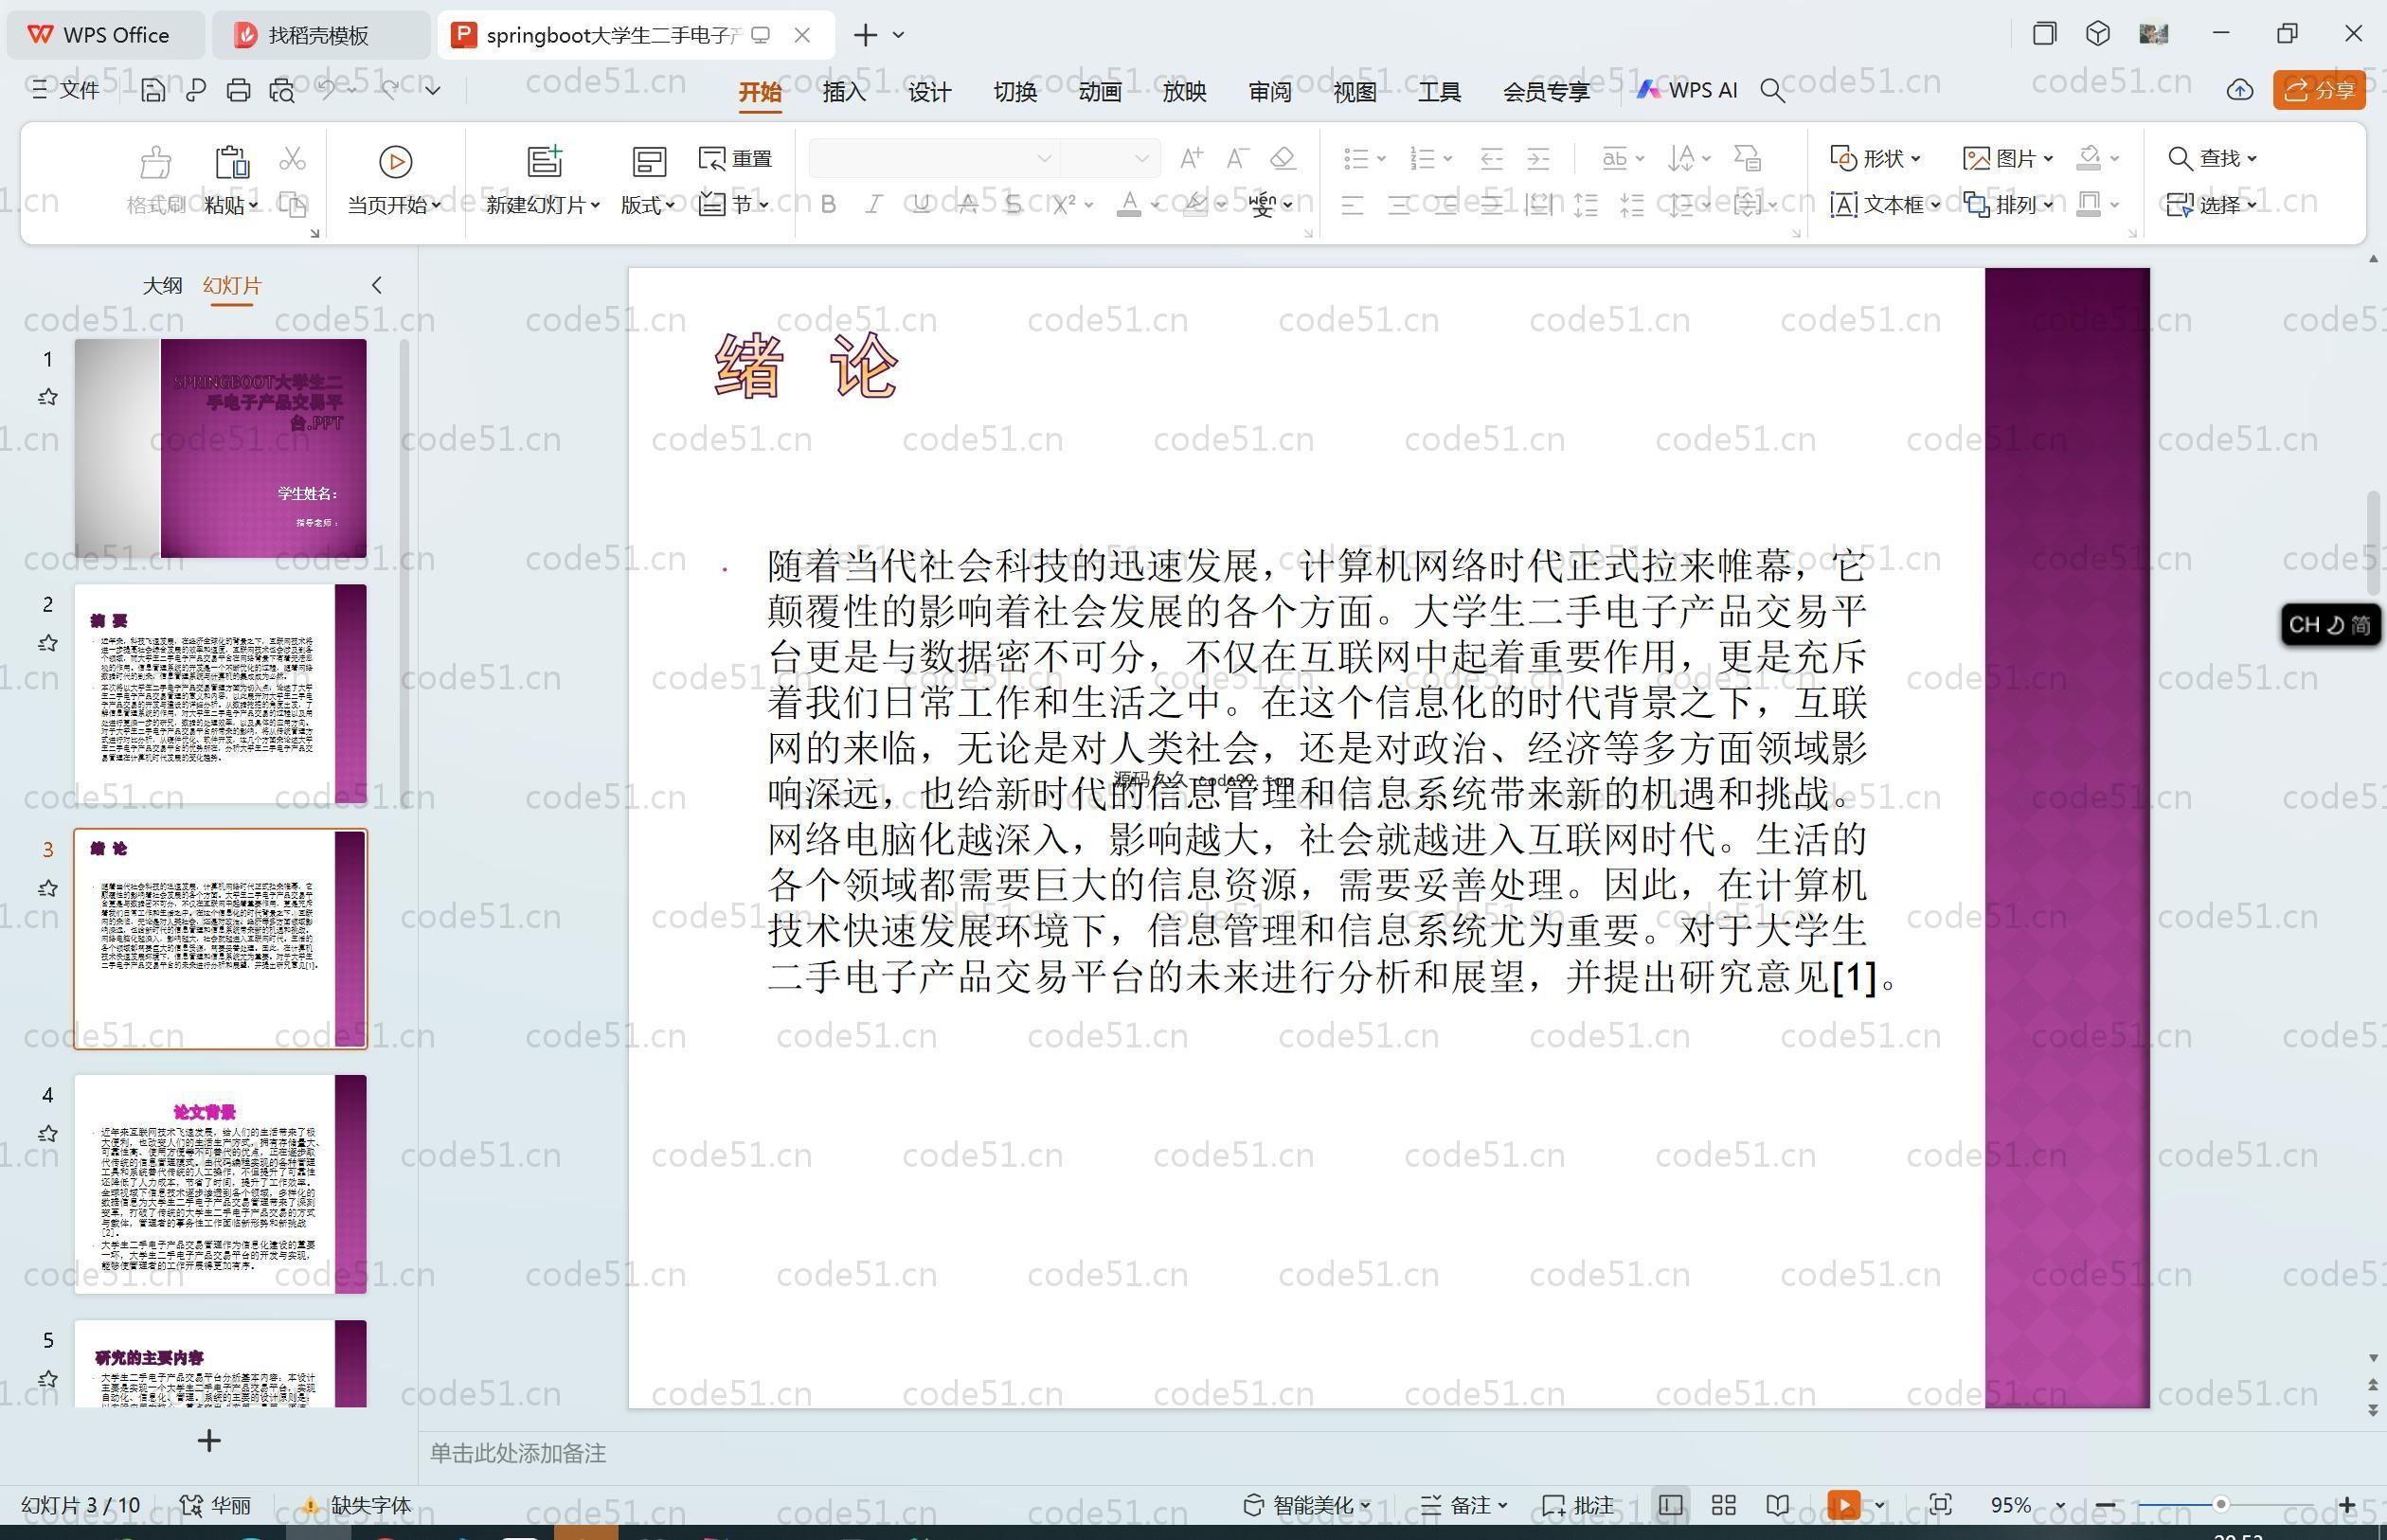The width and height of the screenshot is (2387, 1540).
Task: Decrease font size with A- icon
Action: click(x=1237, y=158)
